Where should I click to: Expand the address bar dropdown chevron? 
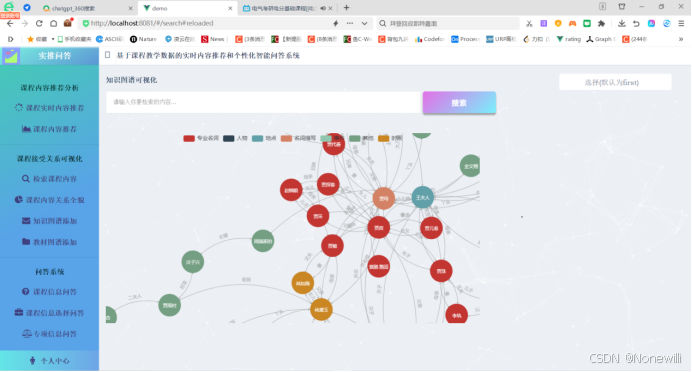(365, 23)
